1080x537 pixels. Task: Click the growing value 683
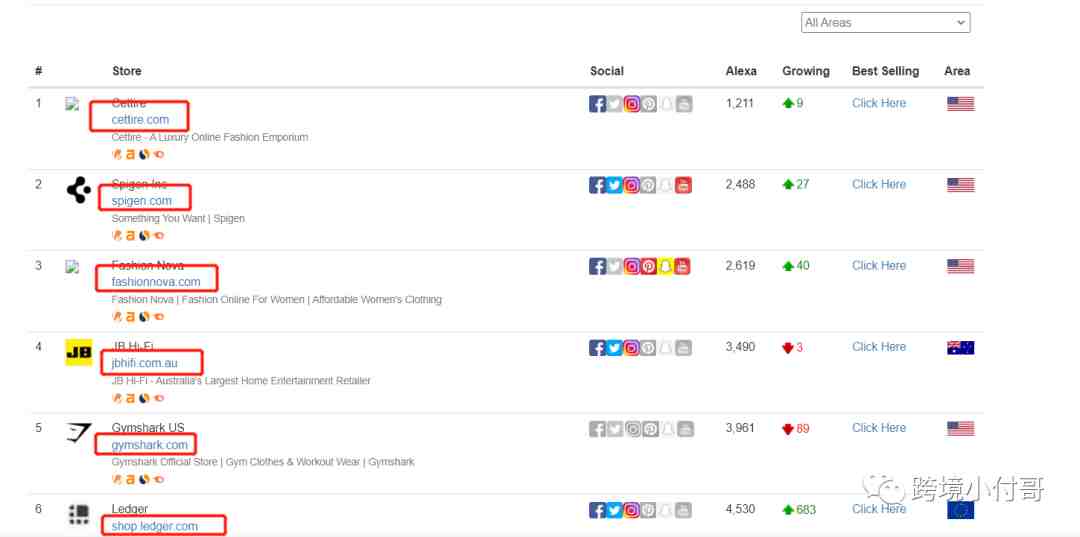coord(806,509)
